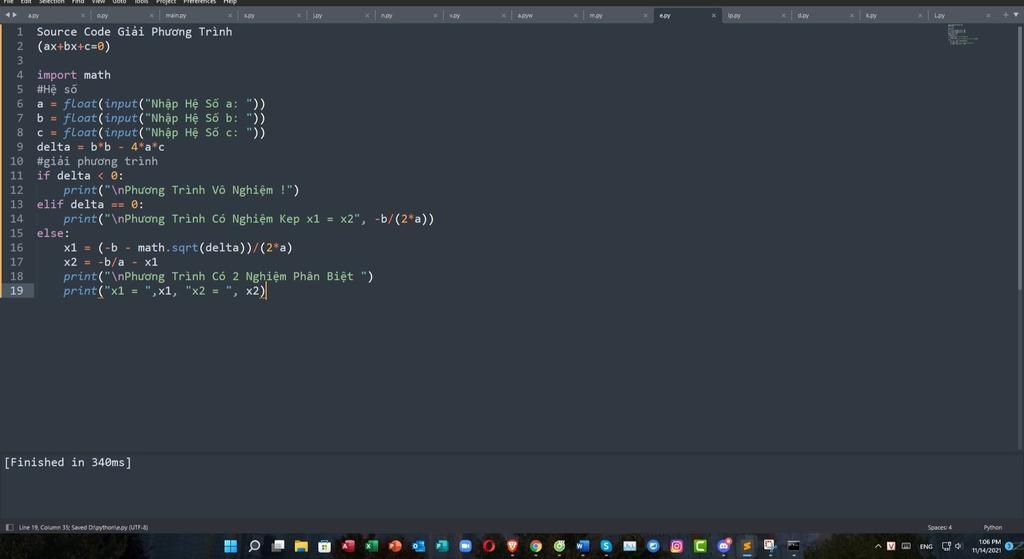Open Brave browser from taskbar
This screenshot has height=559, width=1024.
click(x=513, y=546)
